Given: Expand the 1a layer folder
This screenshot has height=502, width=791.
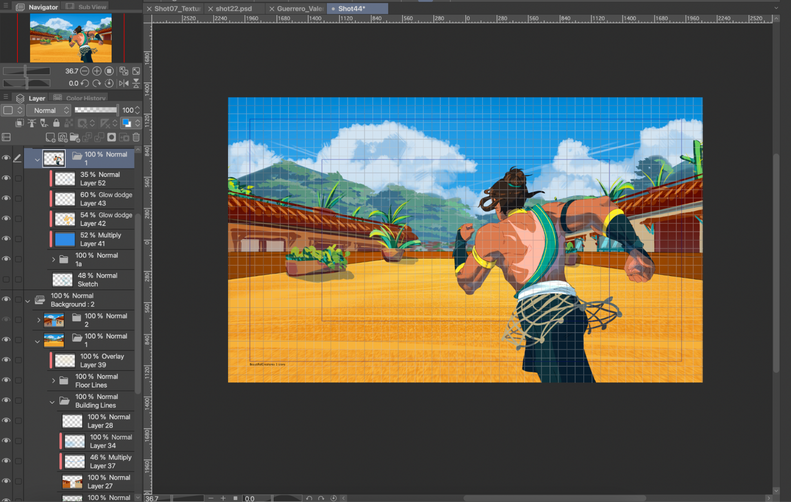Looking at the screenshot, I should 53,259.
